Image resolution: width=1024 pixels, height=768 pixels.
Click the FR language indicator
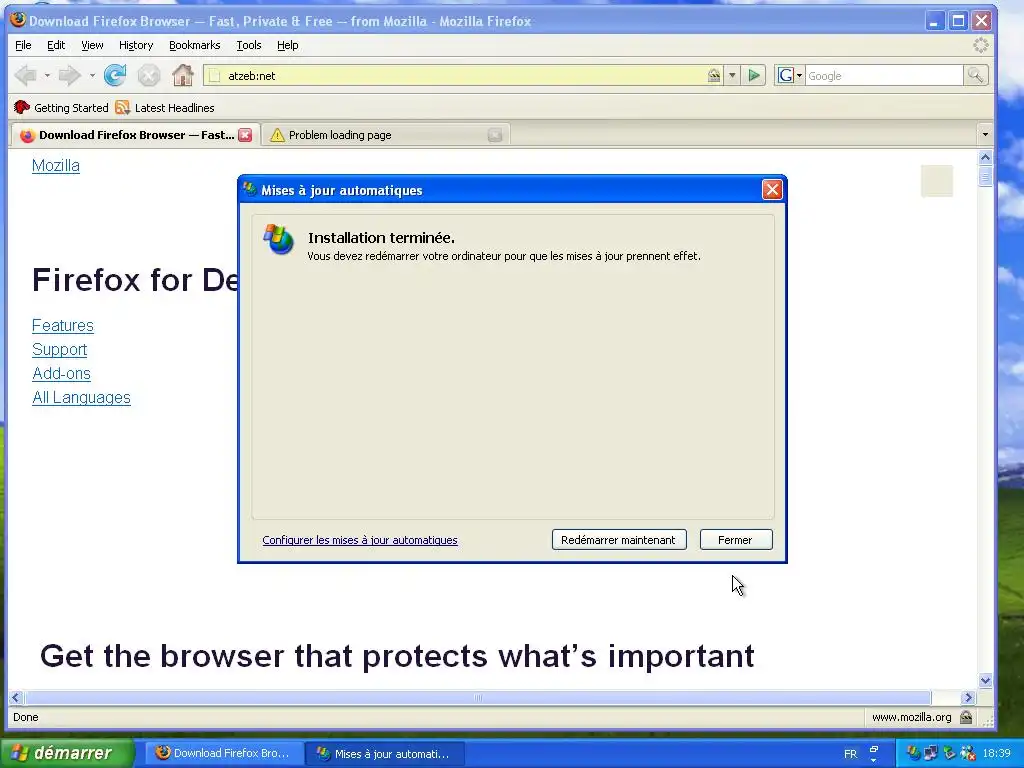click(850, 754)
